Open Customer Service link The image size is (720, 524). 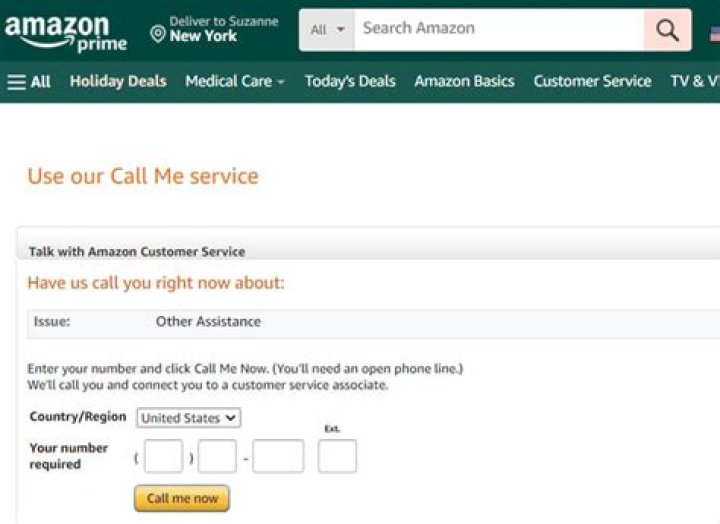(x=592, y=82)
